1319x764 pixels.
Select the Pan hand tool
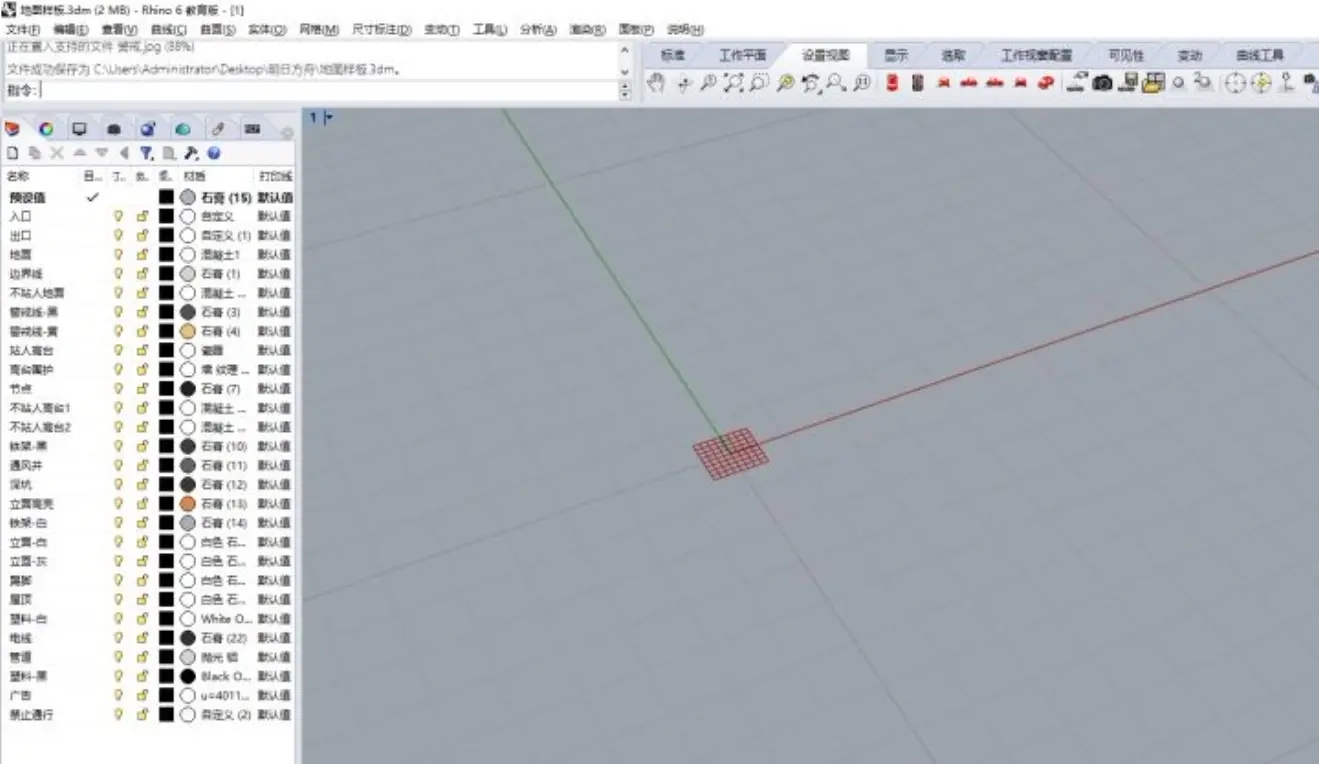point(656,84)
